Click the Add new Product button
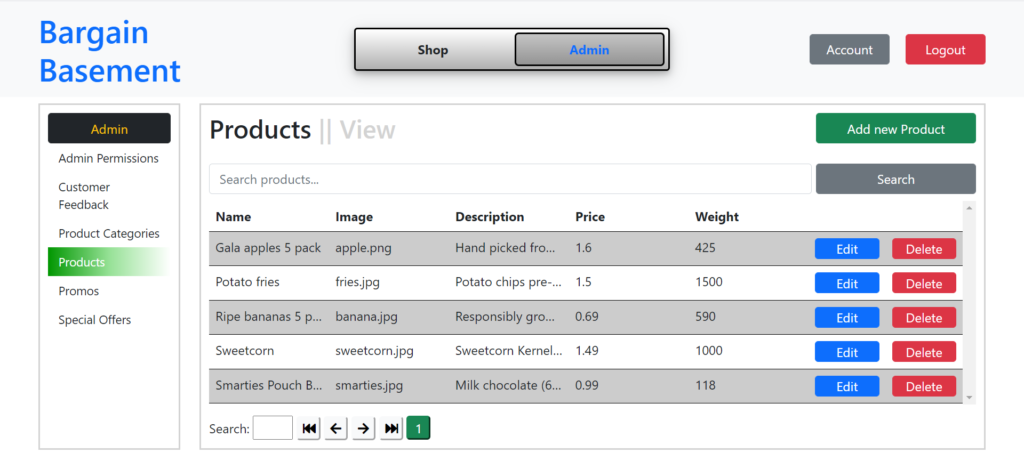The width and height of the screenshot is (1024, 461). click(x=895, y=129)
